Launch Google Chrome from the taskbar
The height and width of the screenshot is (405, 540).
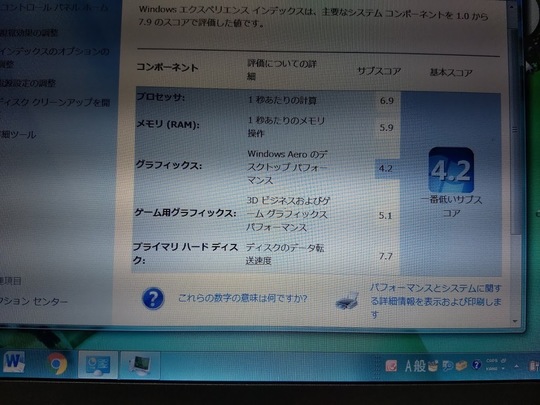tap(58, 364)
